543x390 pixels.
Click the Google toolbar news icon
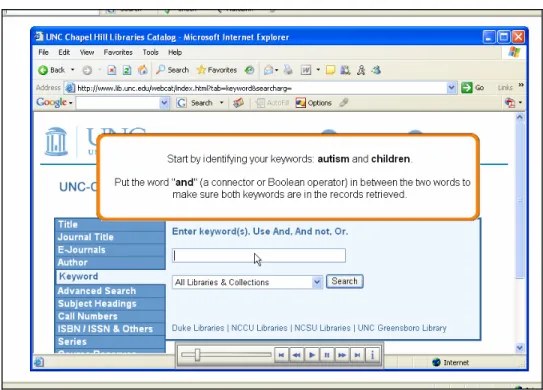coord(238,103)
